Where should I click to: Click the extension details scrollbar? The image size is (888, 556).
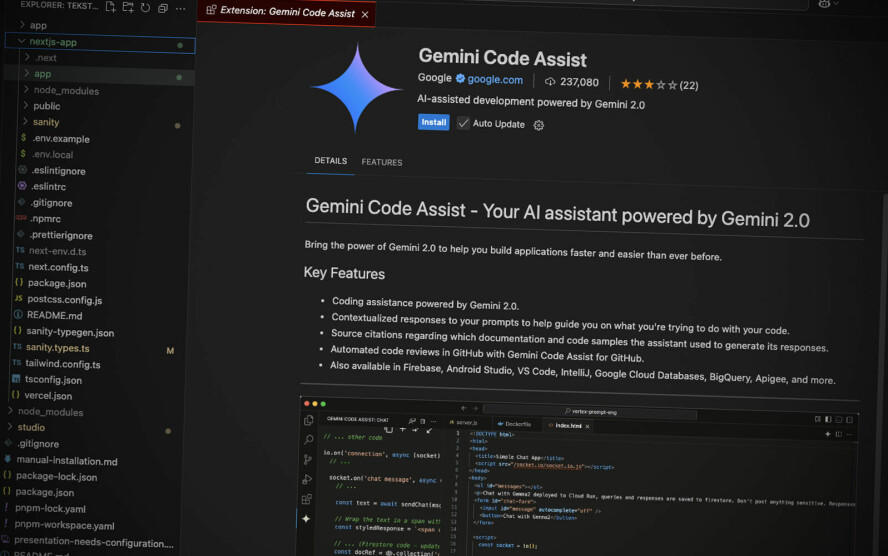pos(884,374)
